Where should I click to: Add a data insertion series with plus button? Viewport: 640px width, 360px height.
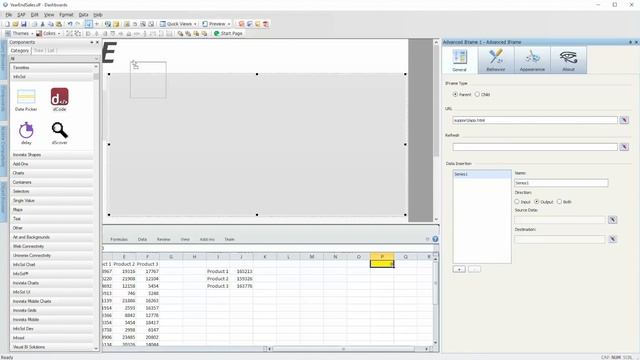click(459, 269)
